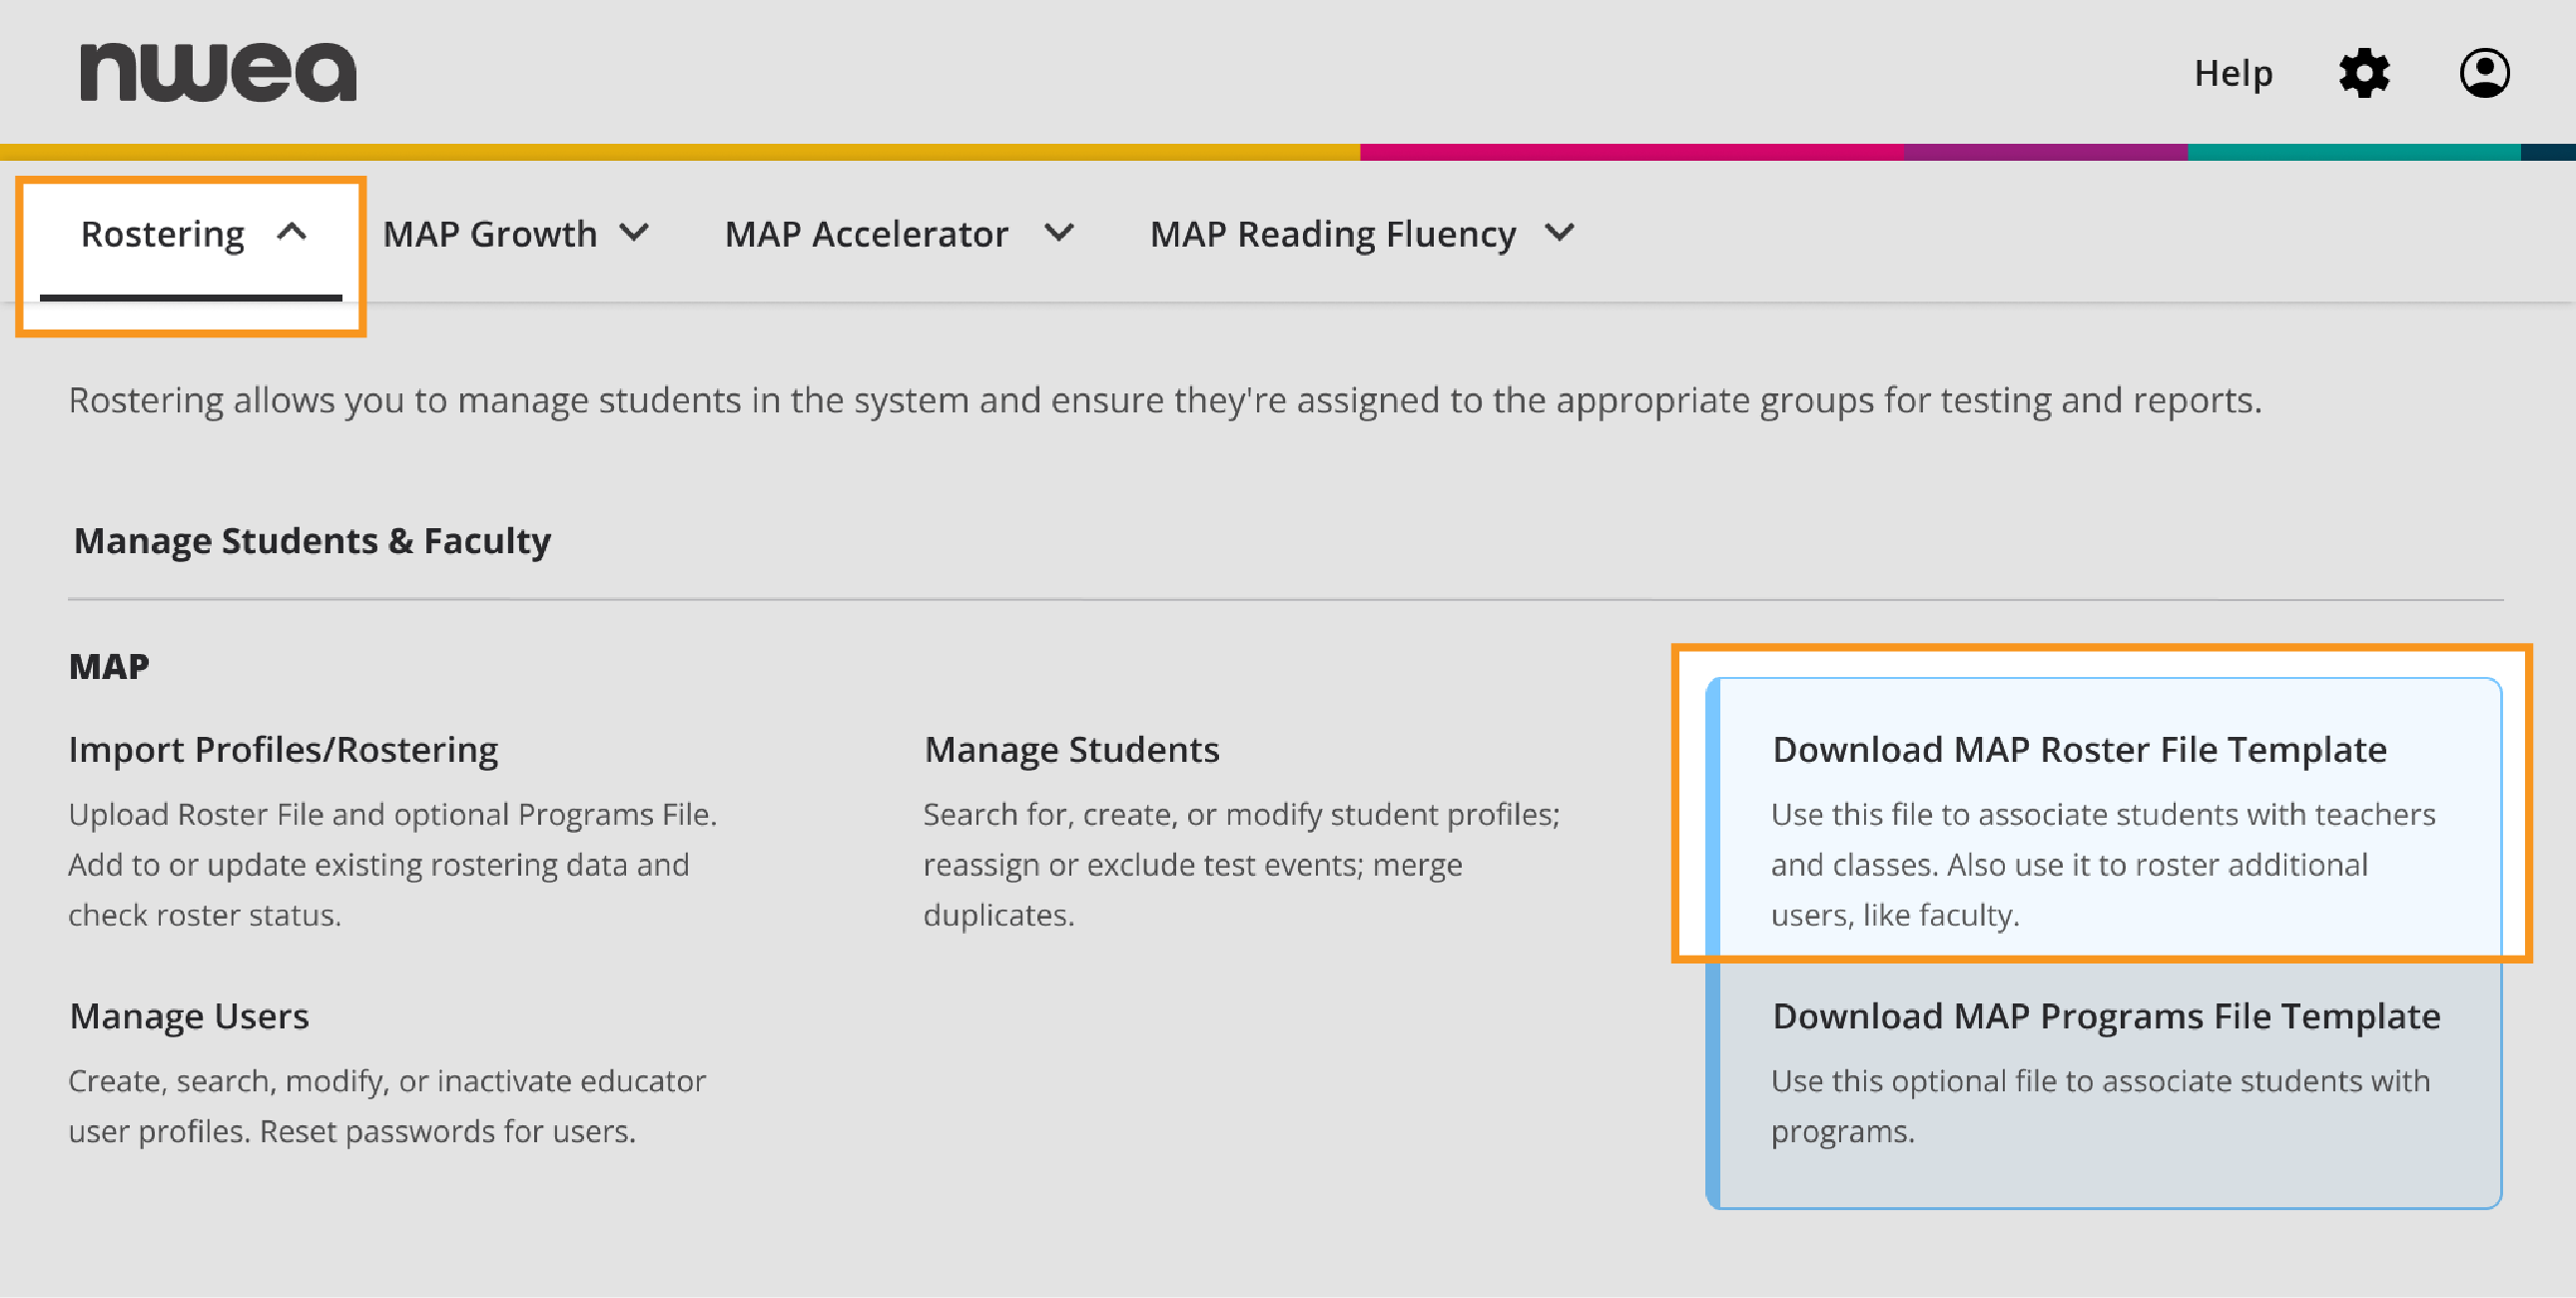Open the user account profile icon
The width and height of the screenshot is (2576, 1298).
click(x=2484, y=73)
